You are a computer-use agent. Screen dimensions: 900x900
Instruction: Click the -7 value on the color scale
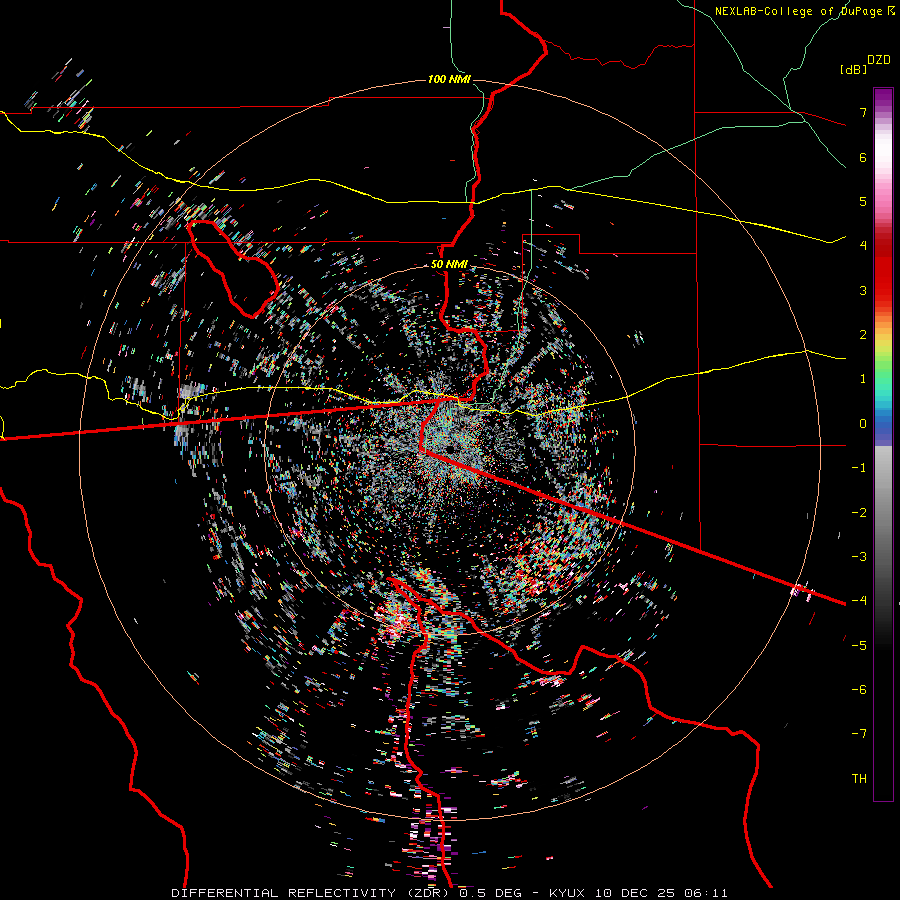click(x=859, y=734)
